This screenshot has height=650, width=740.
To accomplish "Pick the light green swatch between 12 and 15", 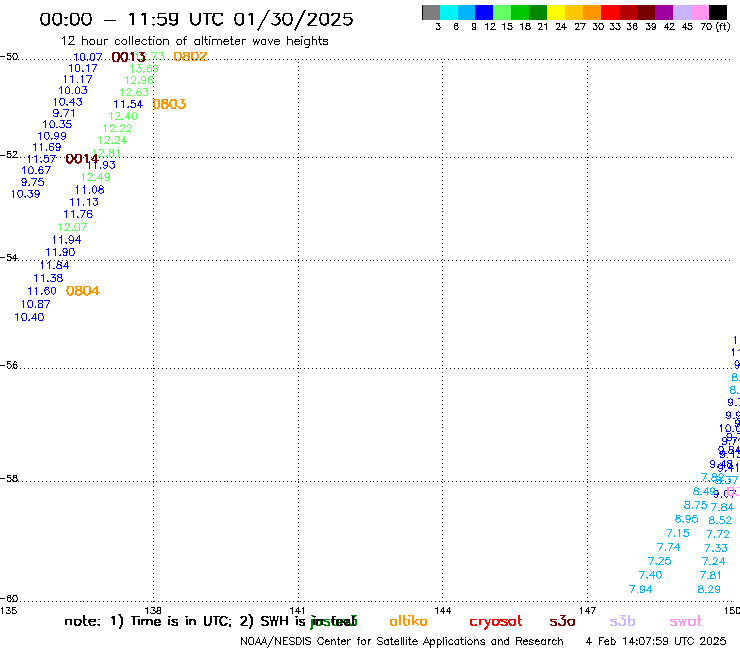I will [502, 12].
